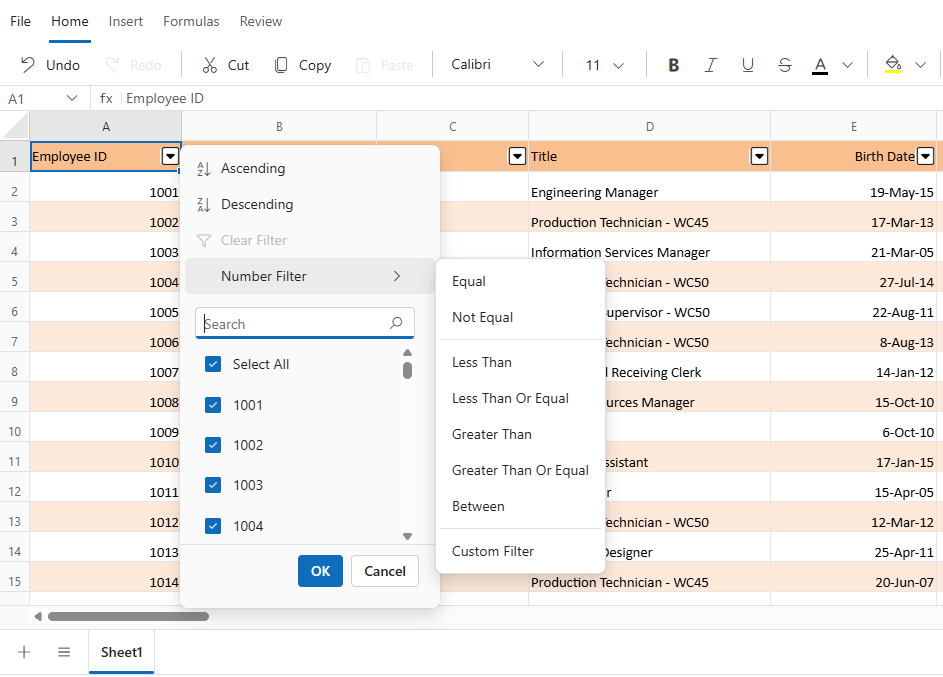This screenshot has height=677, width=943.
Task: Uncheck the Select All checkbox
Action: click(x=213, y=364)
